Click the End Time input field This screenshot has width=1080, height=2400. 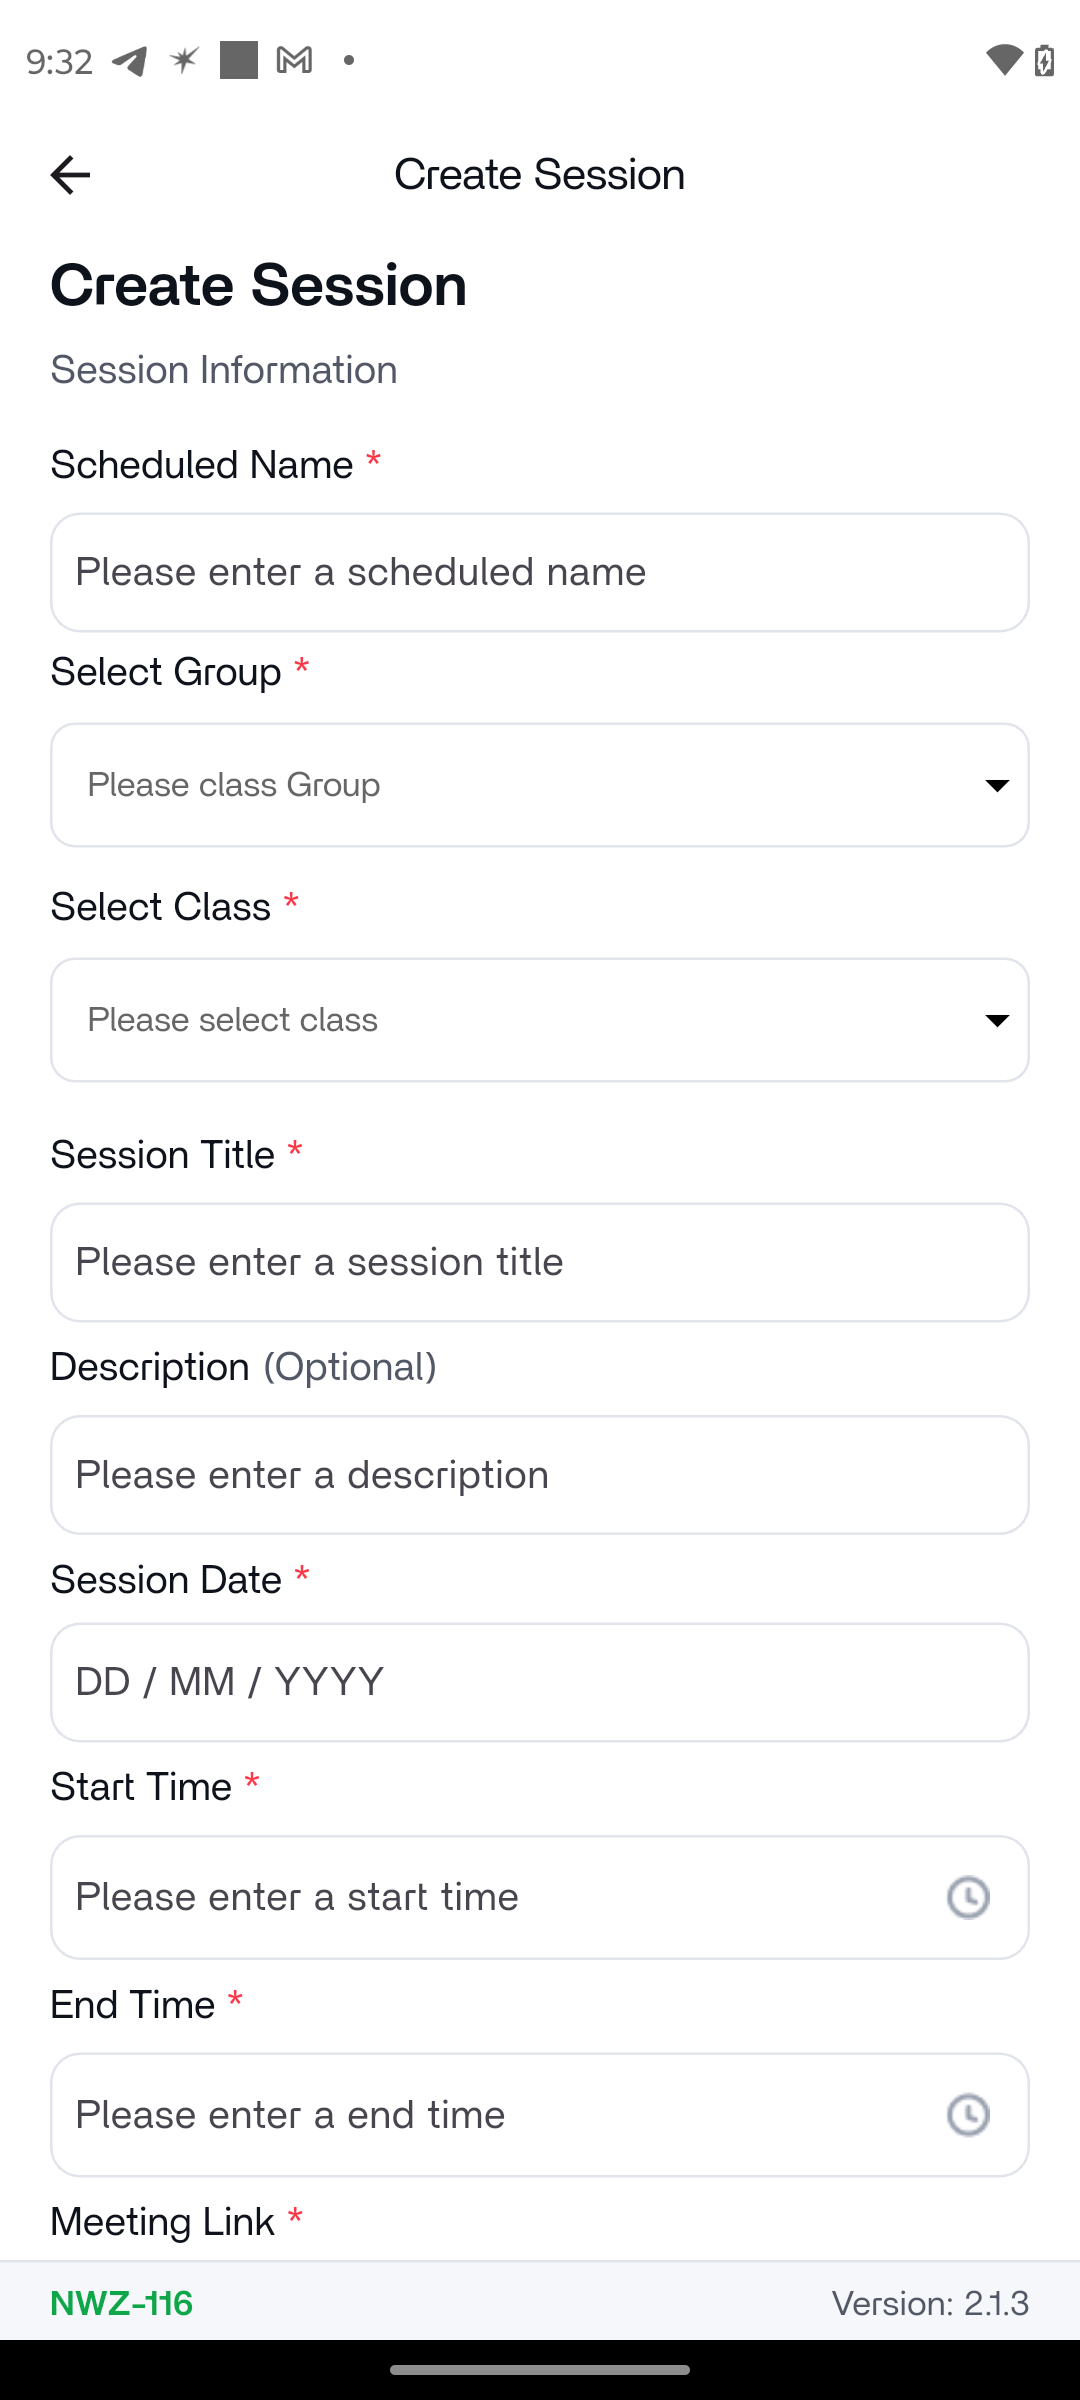[480, 2115]
